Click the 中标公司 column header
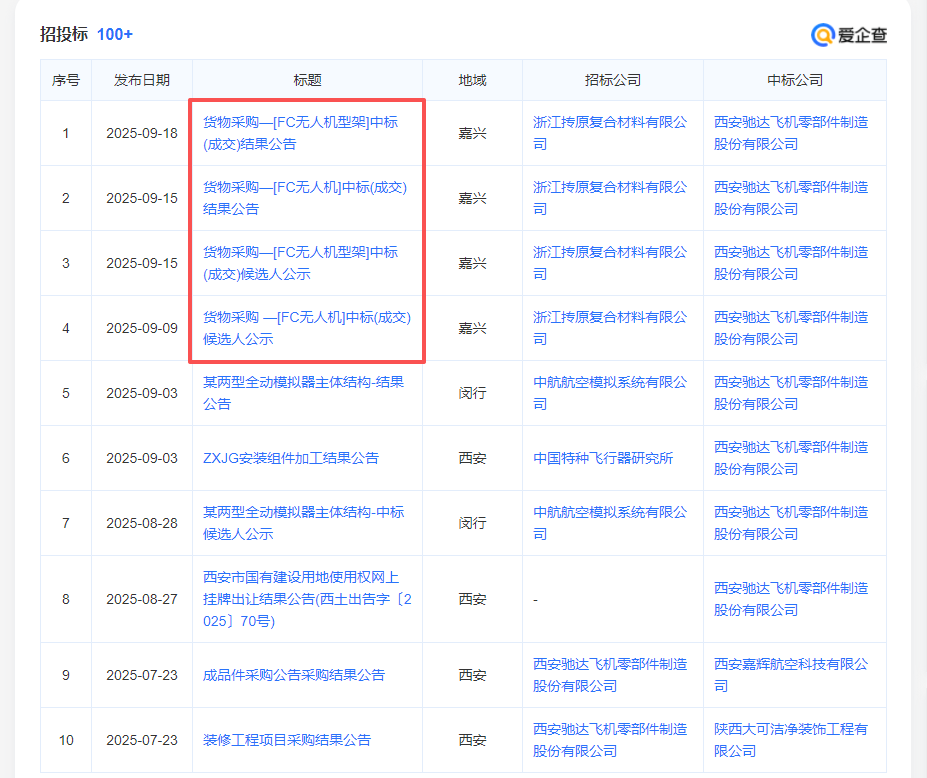Screen dimensions: 927x778 pos(795,80)
